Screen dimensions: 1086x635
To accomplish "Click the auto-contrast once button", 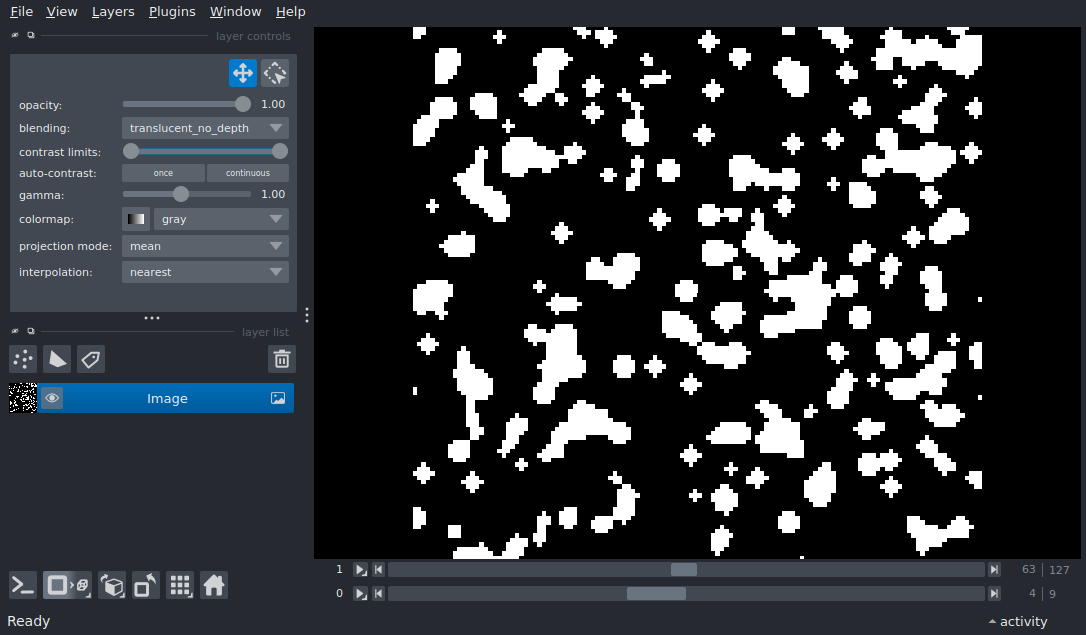I will (x=163, y=173).
